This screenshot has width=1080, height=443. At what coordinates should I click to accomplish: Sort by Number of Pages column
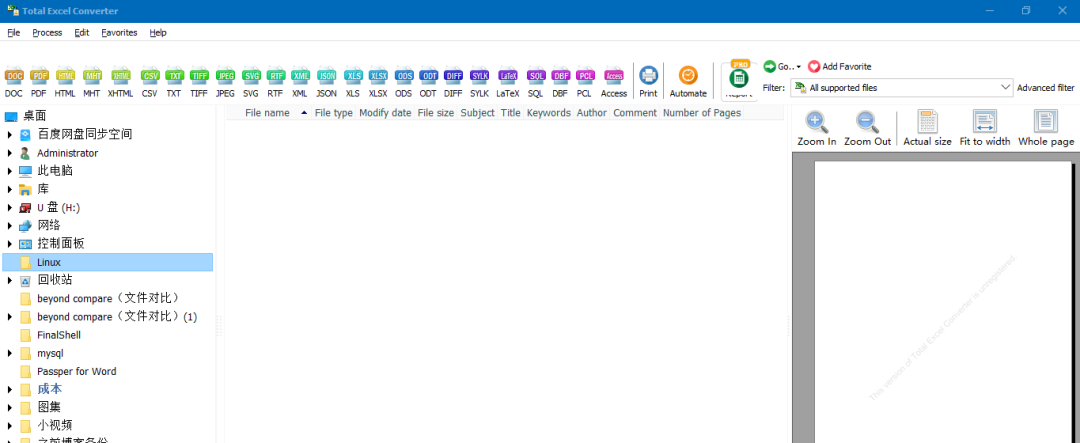point(702,113)
